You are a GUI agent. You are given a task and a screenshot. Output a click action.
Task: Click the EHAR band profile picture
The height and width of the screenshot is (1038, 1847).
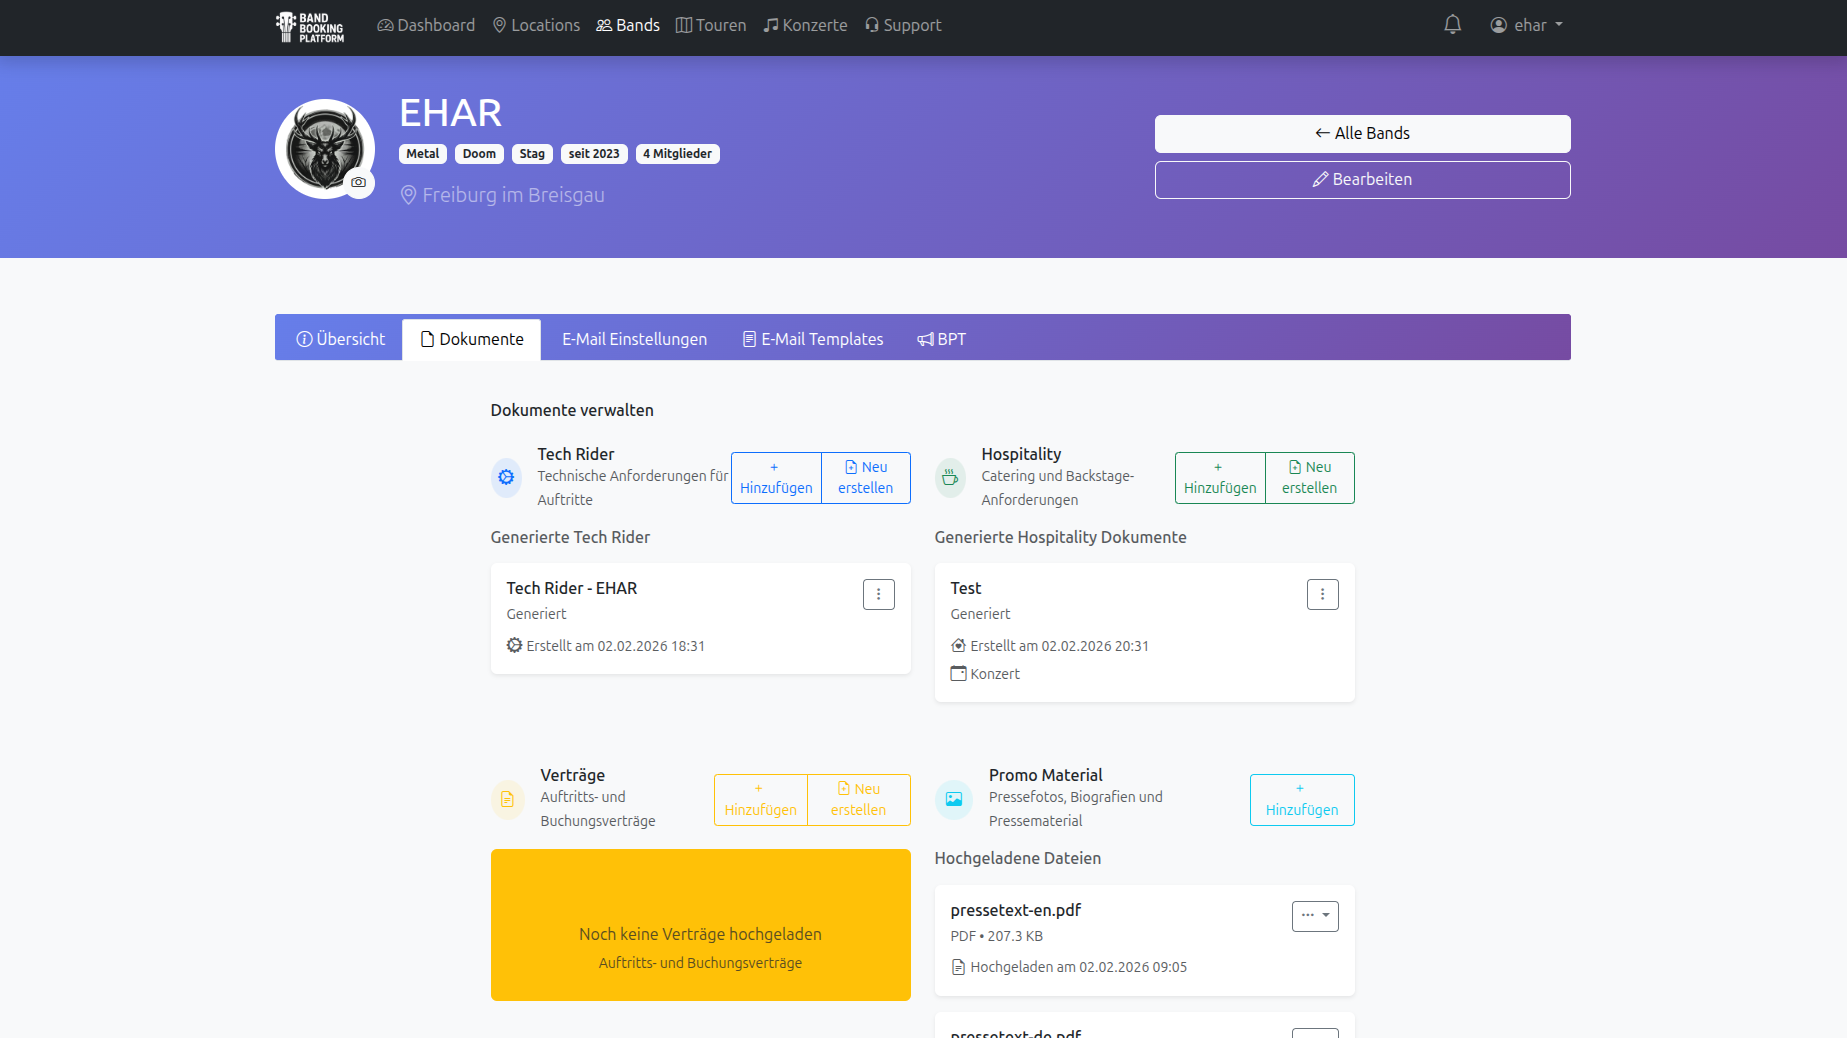click(x=322, y=146)
